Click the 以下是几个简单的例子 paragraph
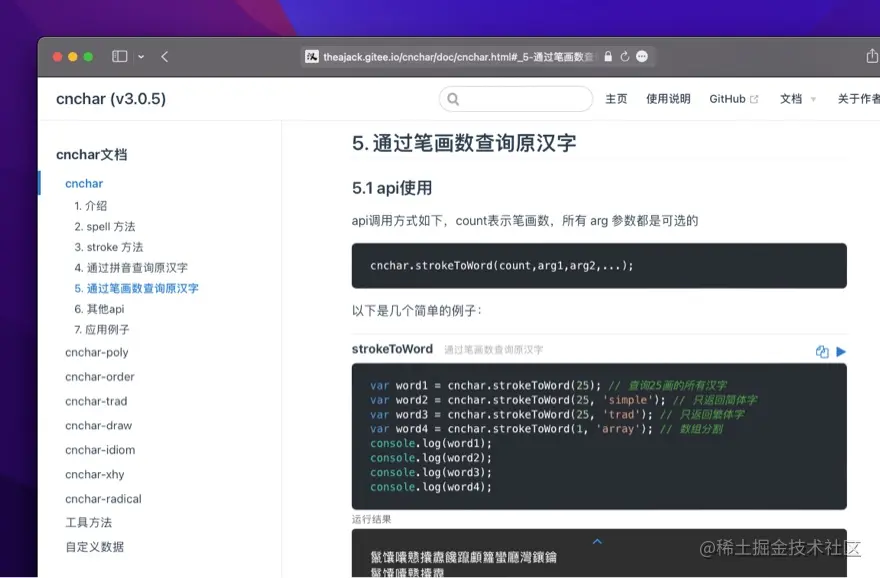This screenshot has height=578, width=880. point(417,311)
